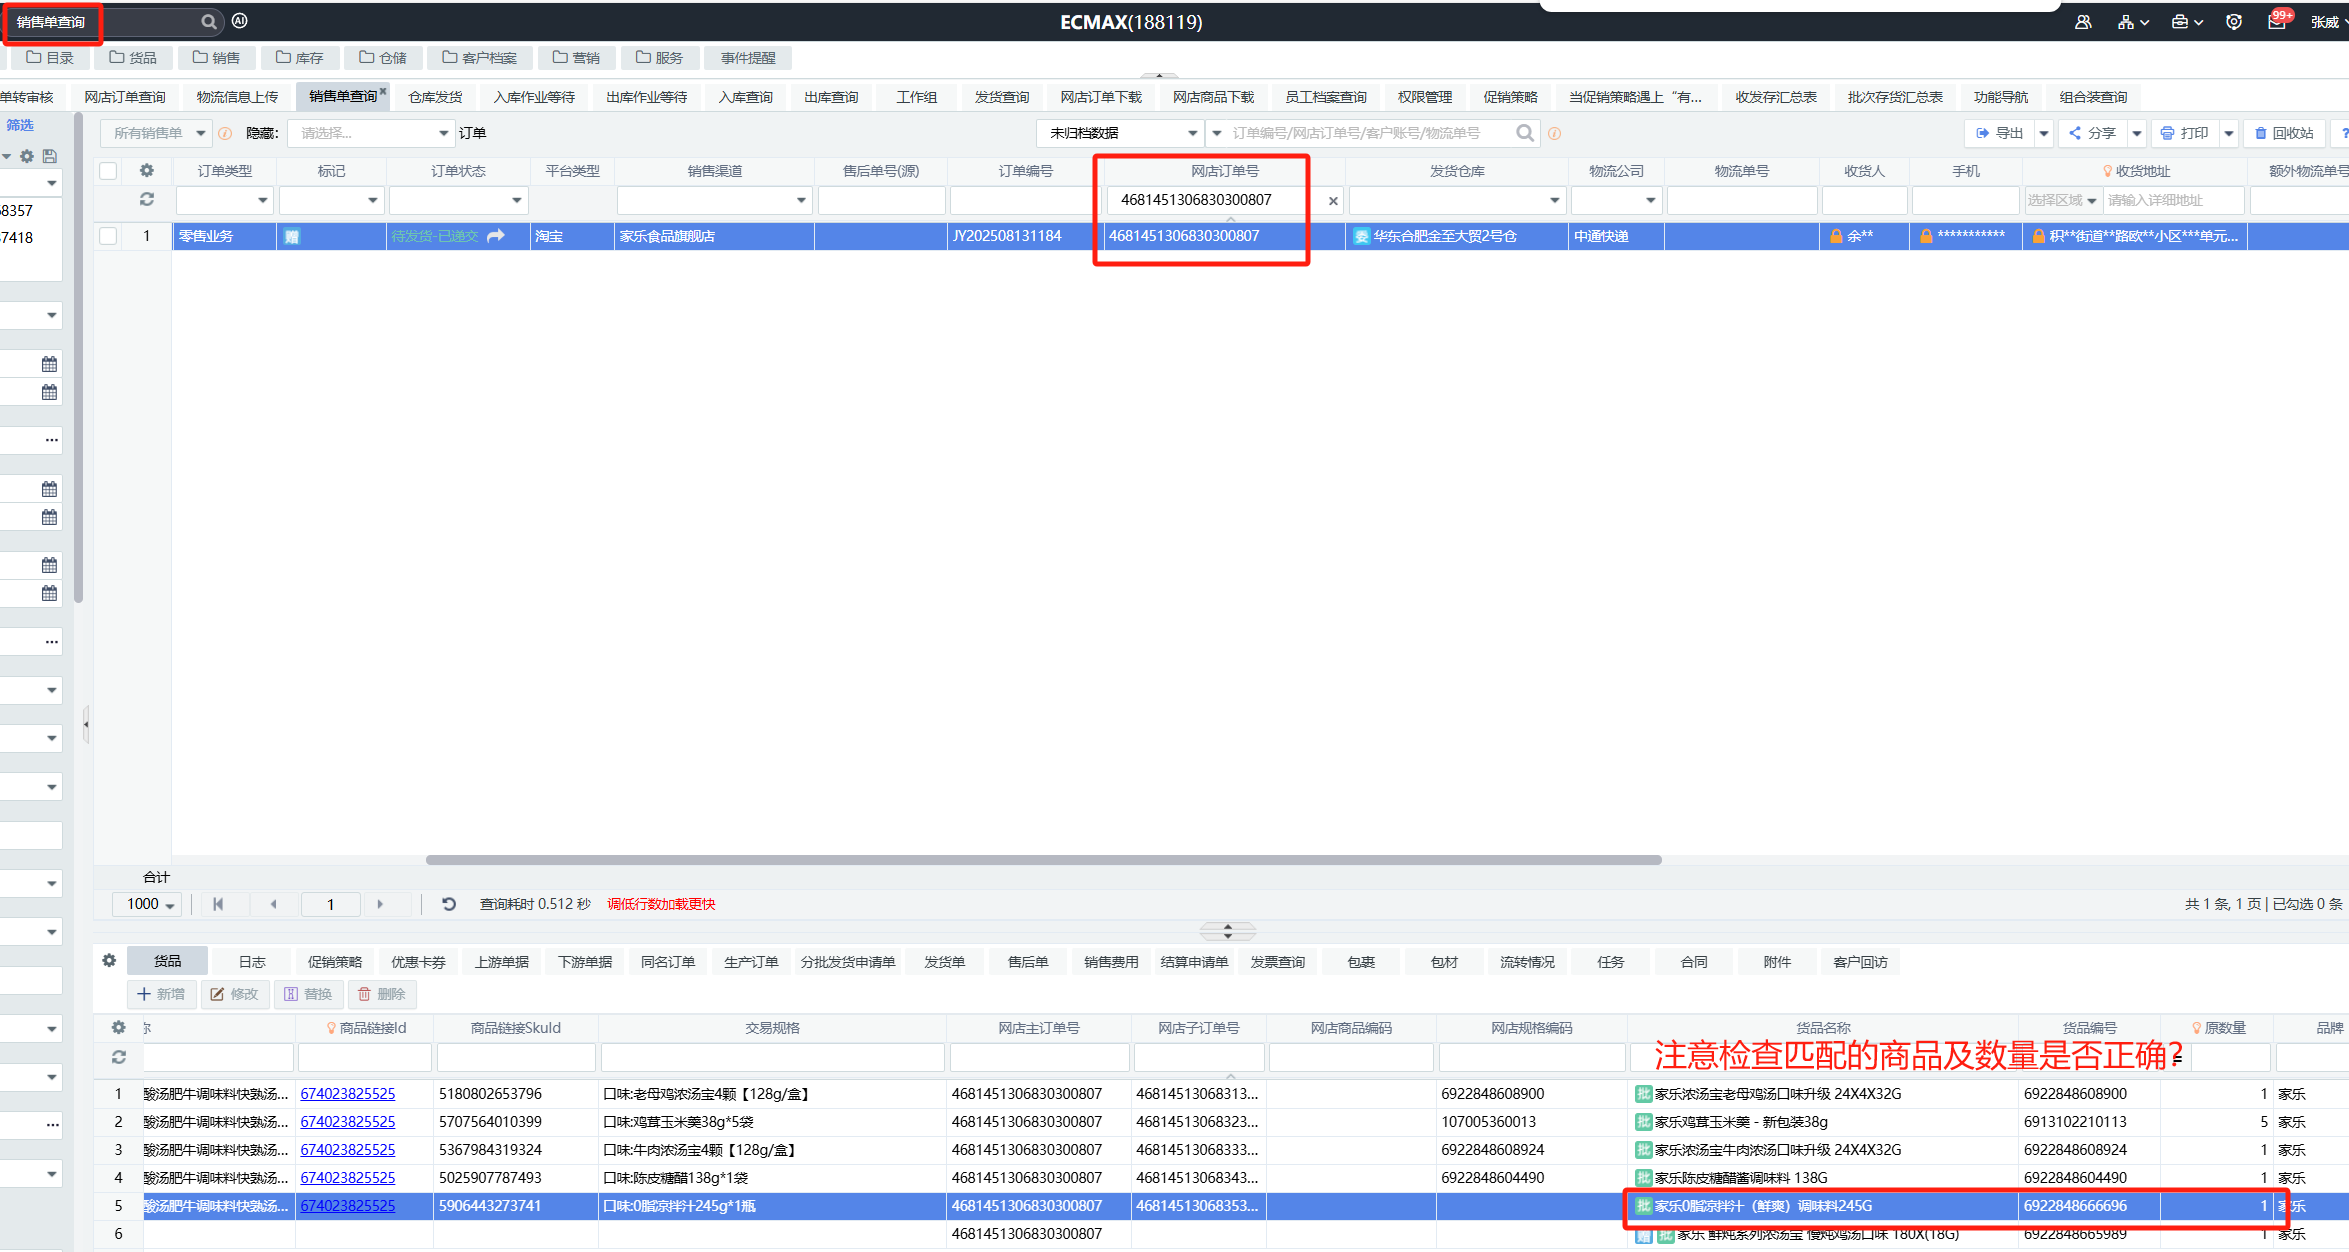Click the main grid column settings gear

147,170
